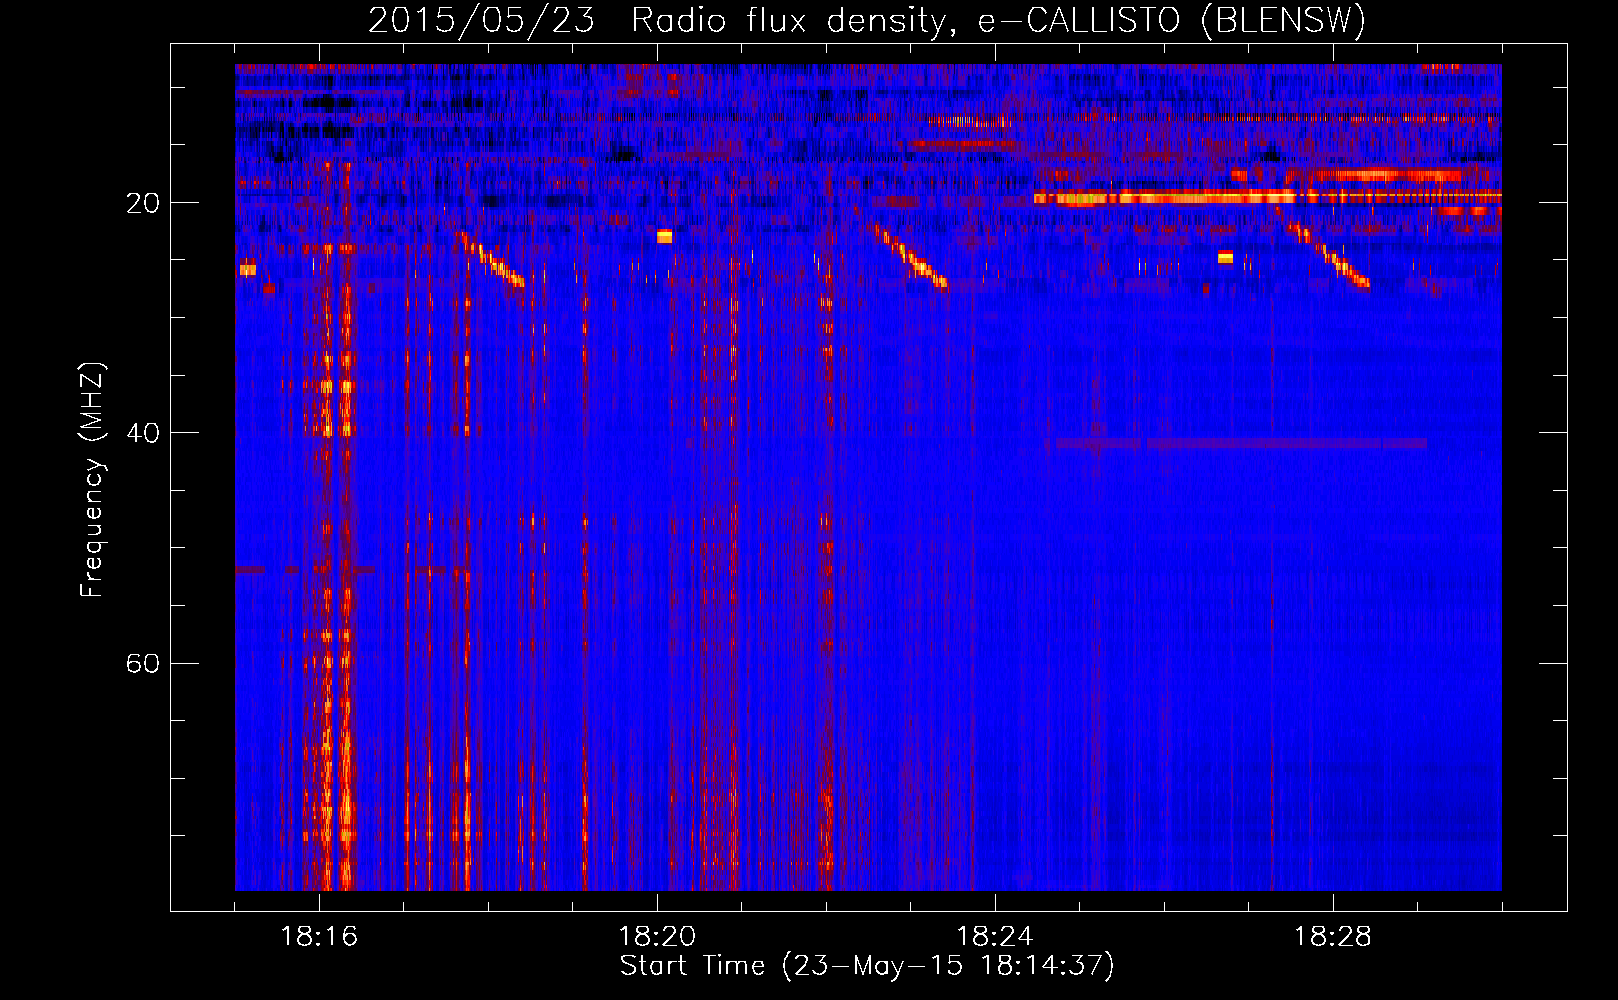Click the 18:16 time tick label
1618x1000 pixels.
pos(319,937)
